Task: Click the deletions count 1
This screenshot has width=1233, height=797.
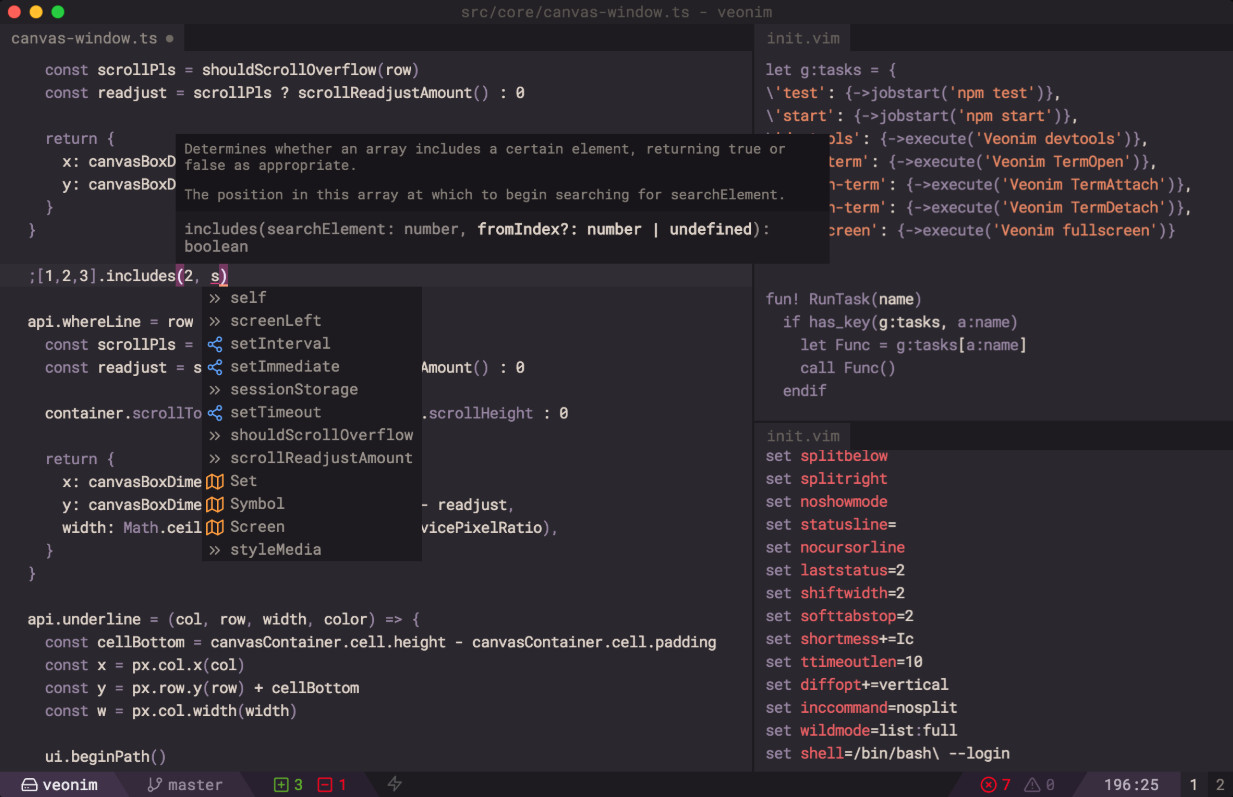Action: pyautogui.click(x=342, y=785)
